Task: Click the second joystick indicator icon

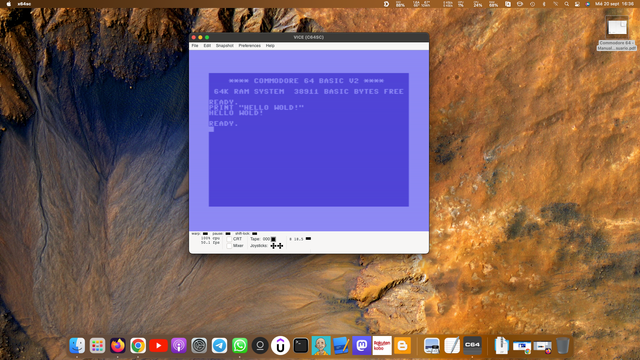Action: click(x=280, y=246)
